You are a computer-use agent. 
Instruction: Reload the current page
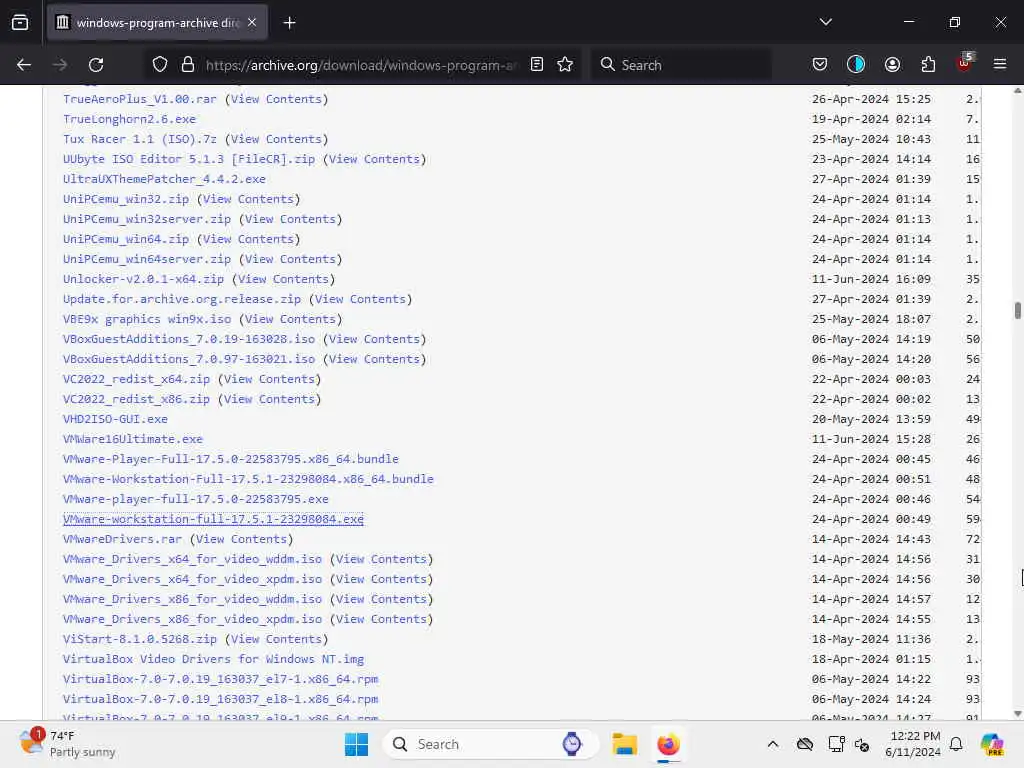point(96,65)
